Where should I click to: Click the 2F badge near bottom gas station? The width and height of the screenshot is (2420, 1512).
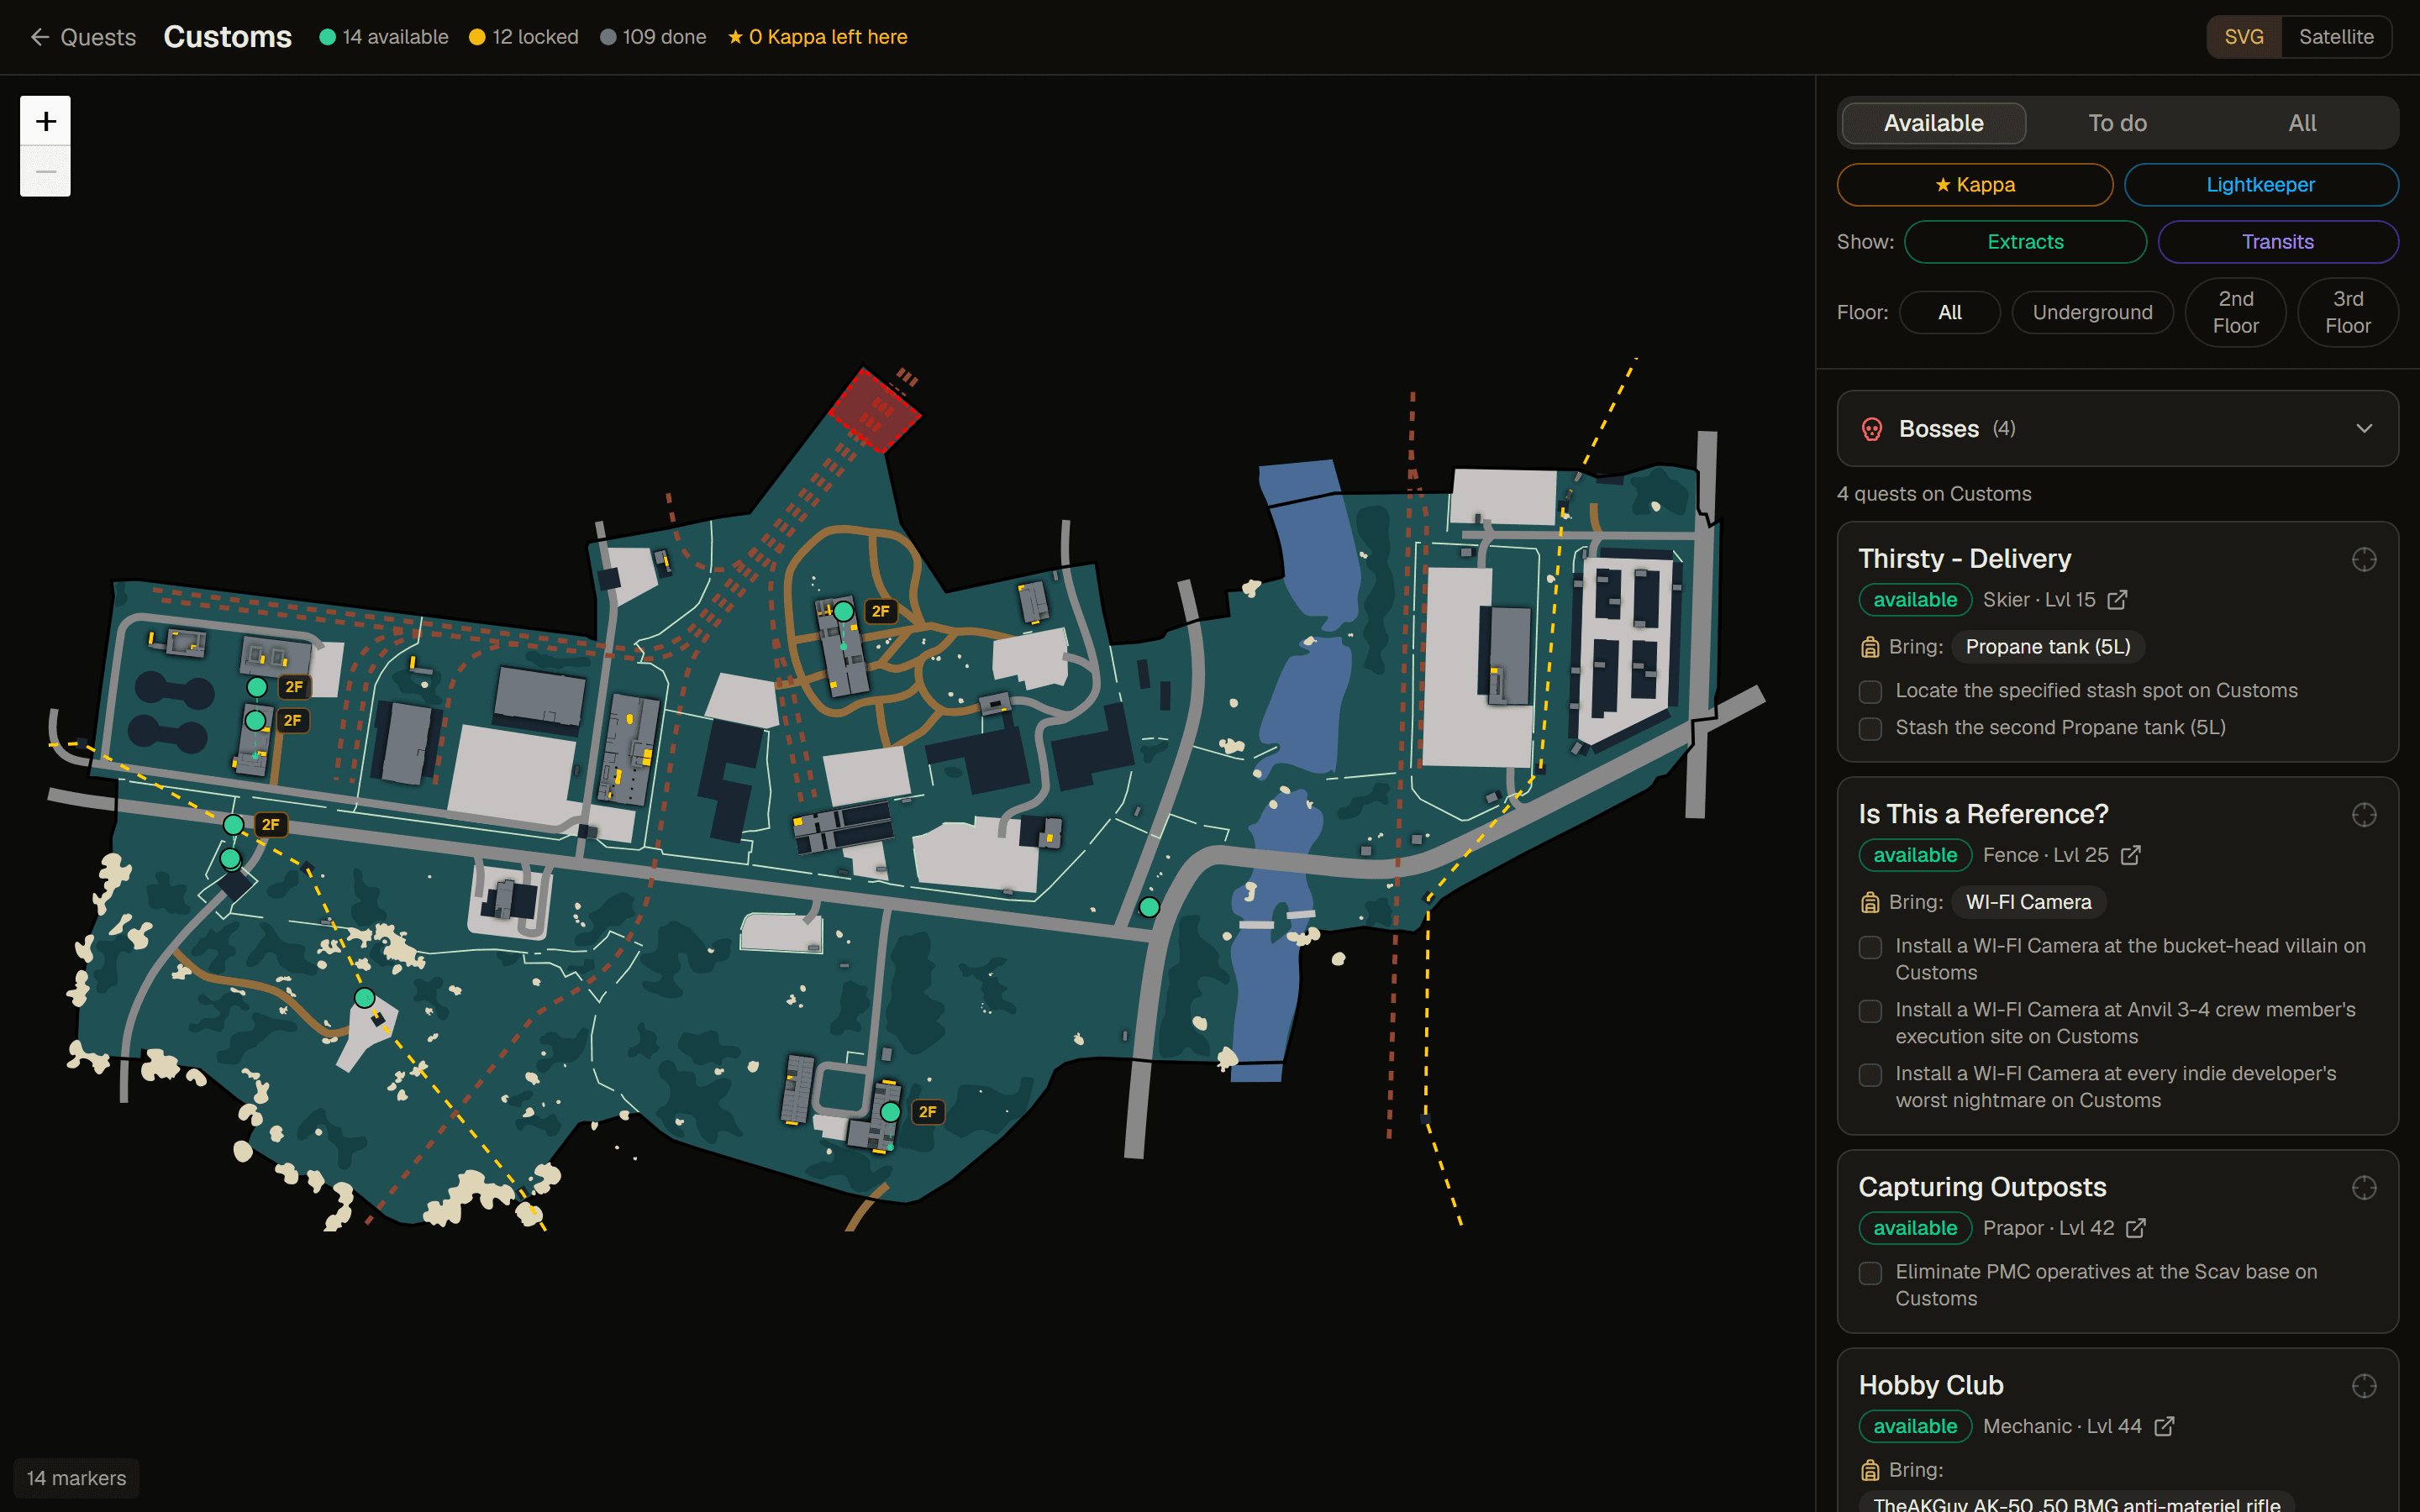click(928, 1111)
